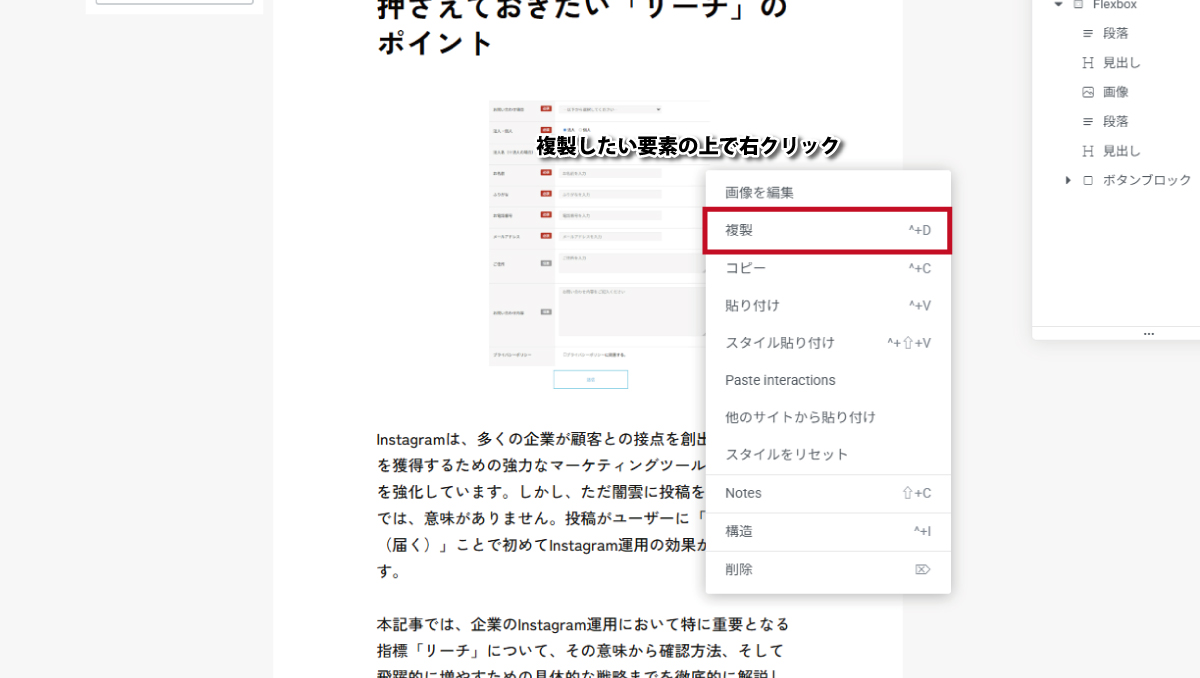Click the image icon beside 画像
This screenshot has width=1200, height=678.
[x=1088, y=92]
